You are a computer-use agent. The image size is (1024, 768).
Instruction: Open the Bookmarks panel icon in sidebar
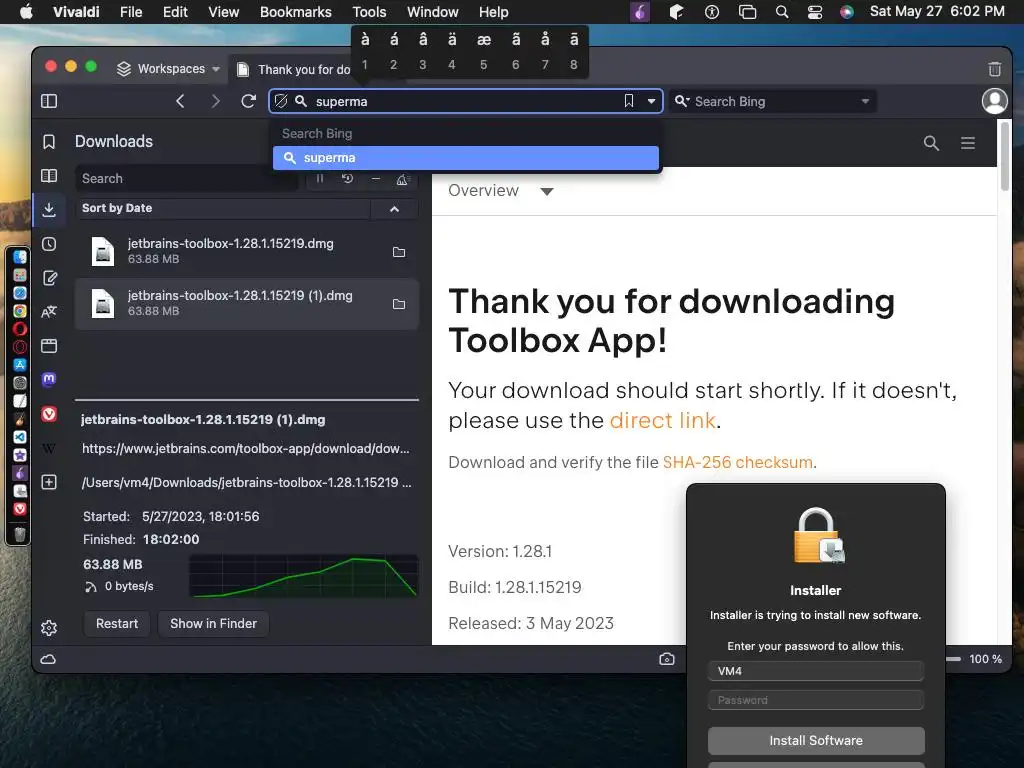[49, 142]
